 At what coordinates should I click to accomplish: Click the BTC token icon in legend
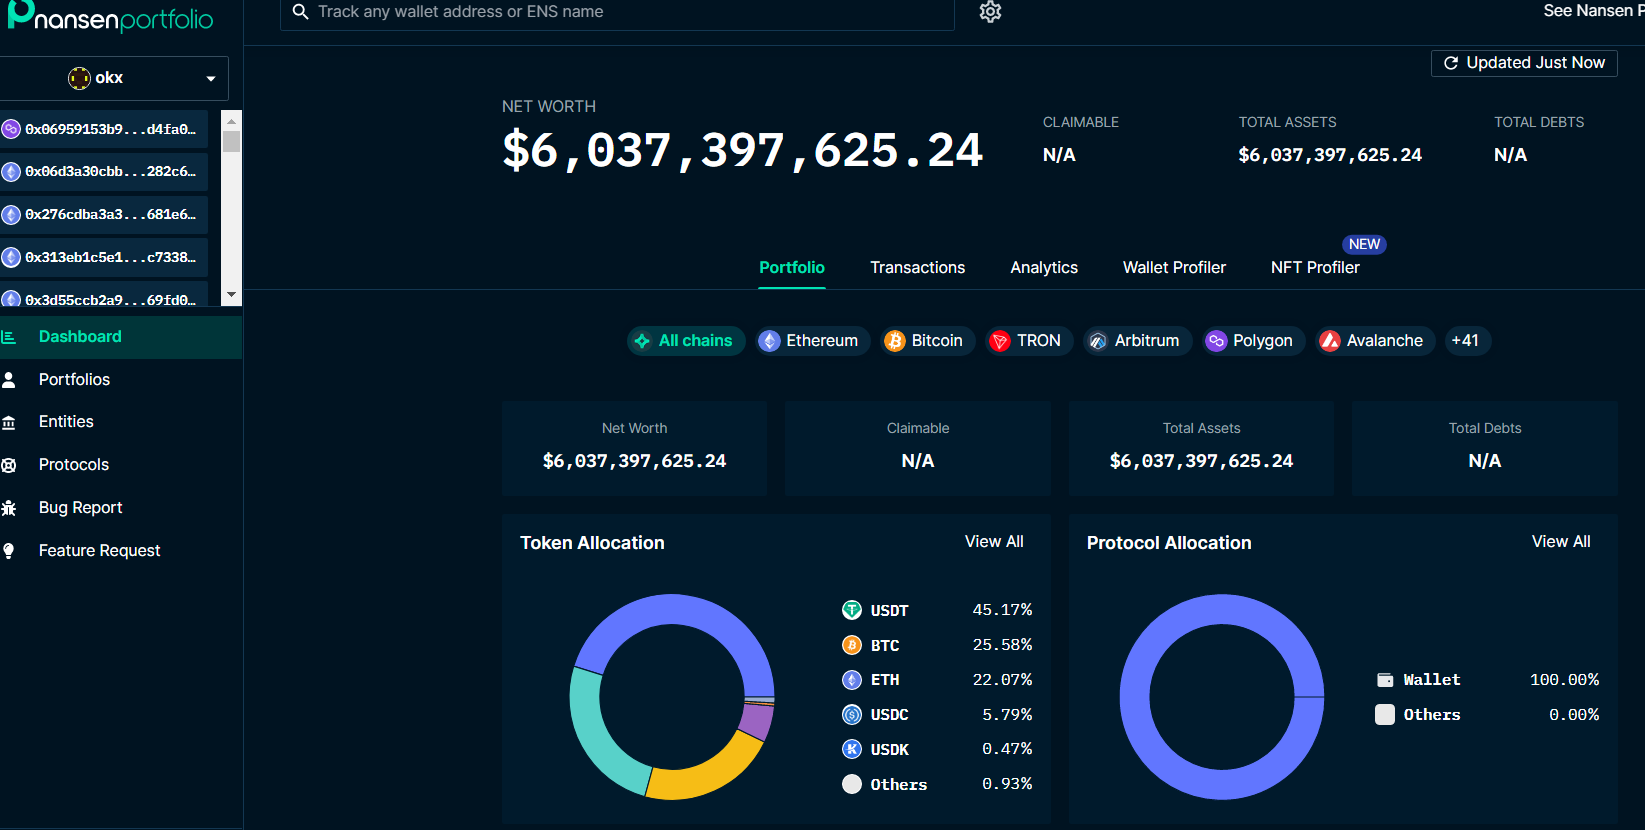coord(852,645)
